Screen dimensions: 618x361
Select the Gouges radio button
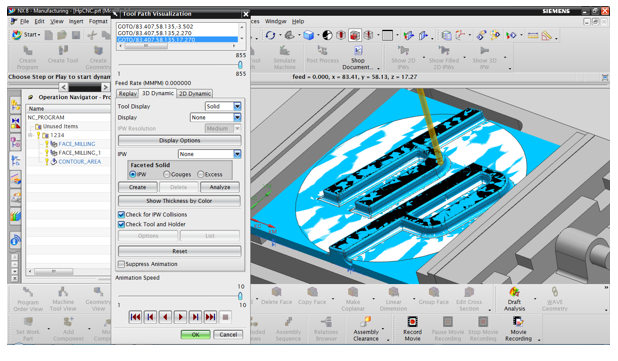point(167,174)
